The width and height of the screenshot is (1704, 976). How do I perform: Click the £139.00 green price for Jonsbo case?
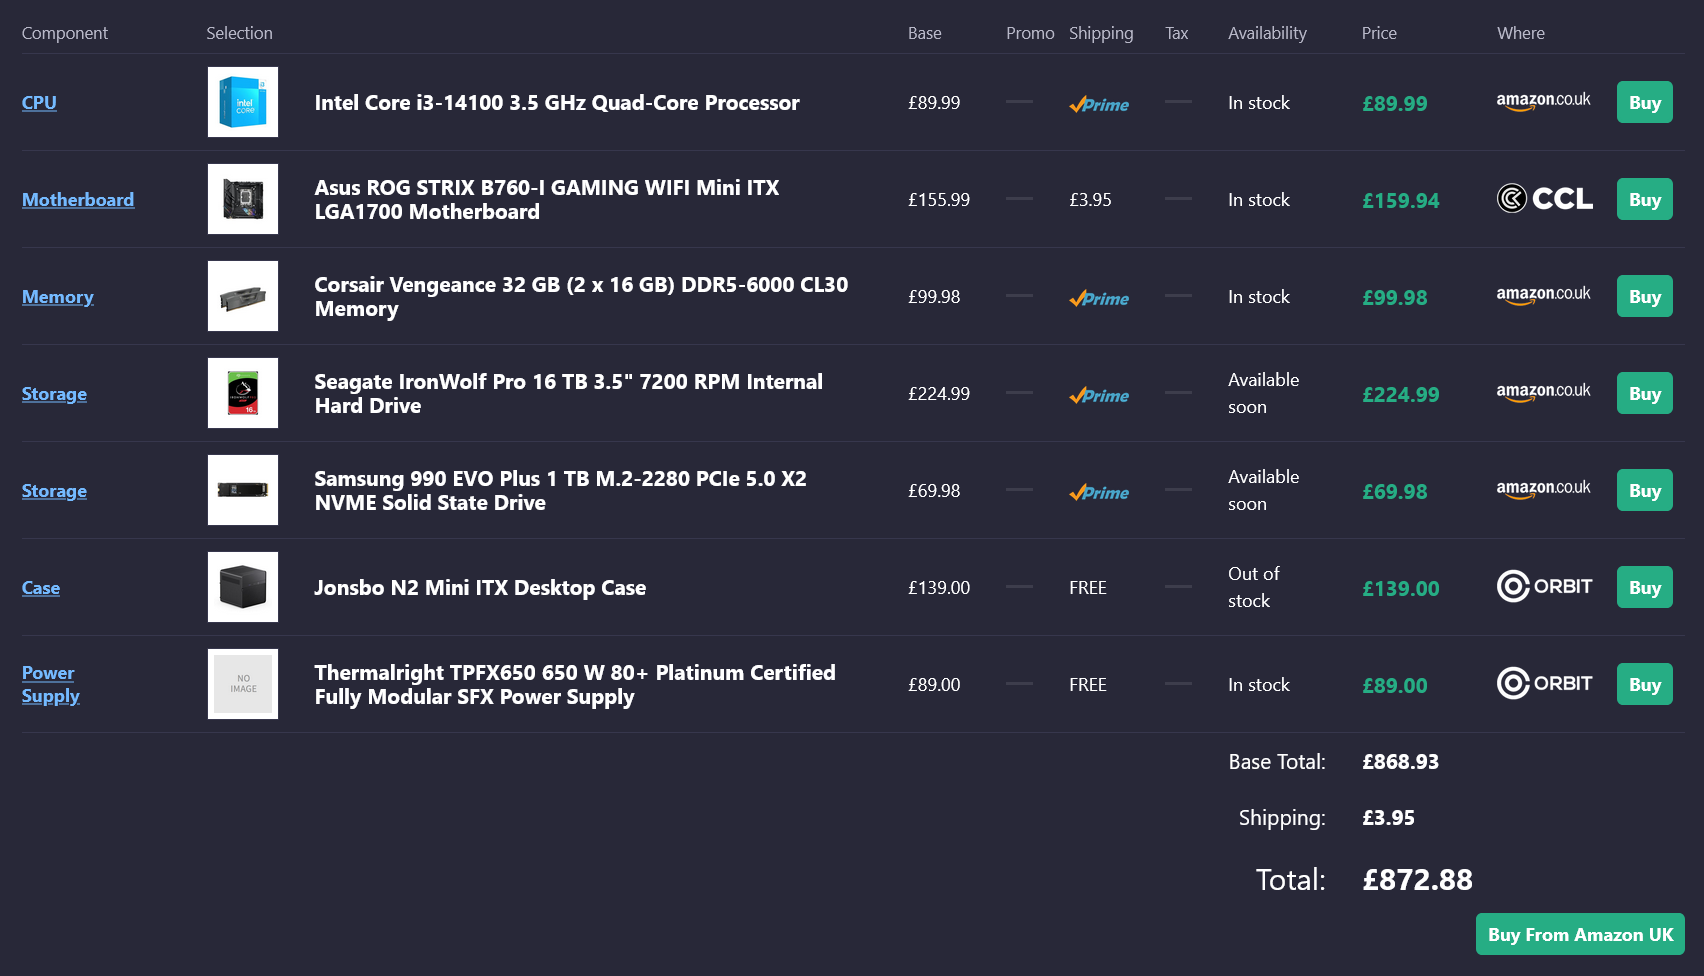1401,588
